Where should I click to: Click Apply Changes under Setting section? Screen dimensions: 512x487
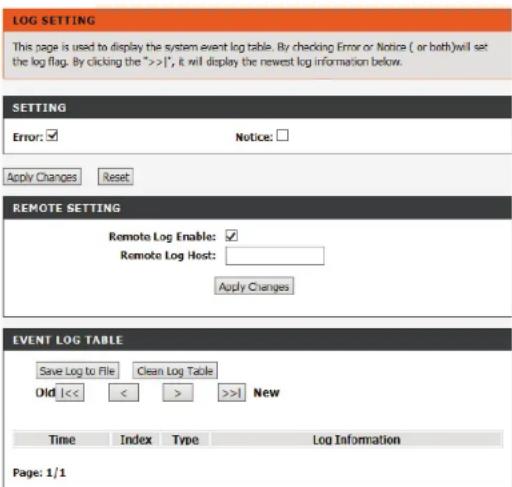pos(42,177)
